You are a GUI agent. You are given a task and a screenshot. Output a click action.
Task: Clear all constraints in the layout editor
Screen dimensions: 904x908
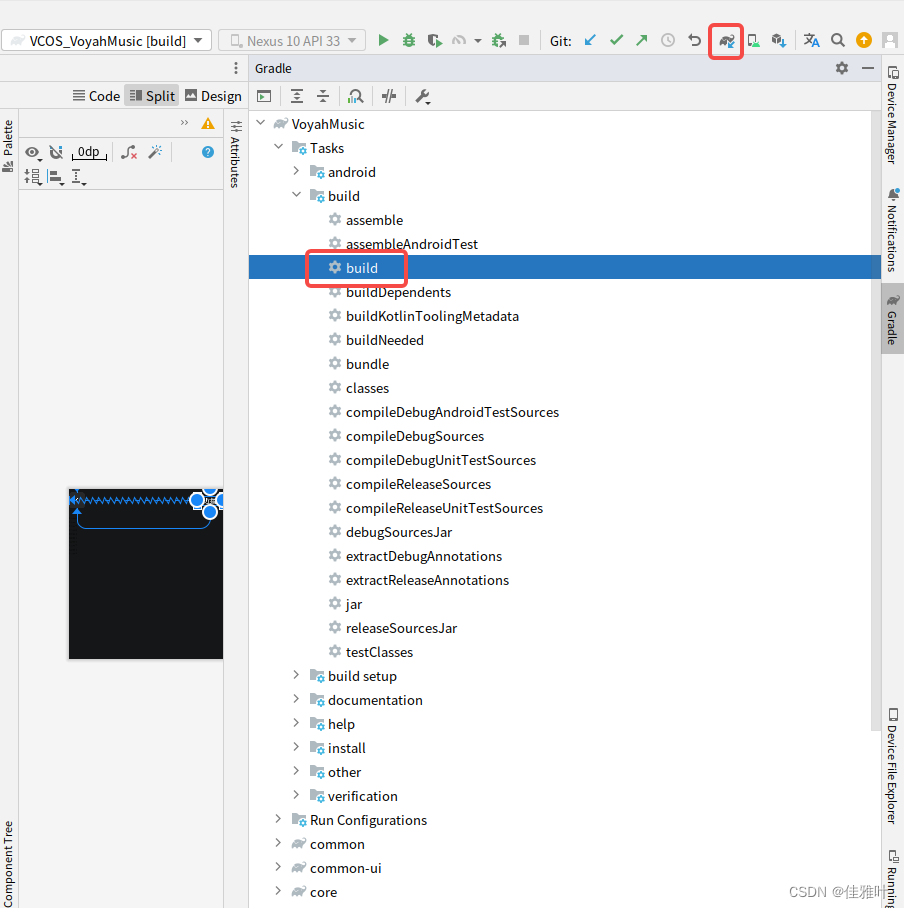point(129,152)
